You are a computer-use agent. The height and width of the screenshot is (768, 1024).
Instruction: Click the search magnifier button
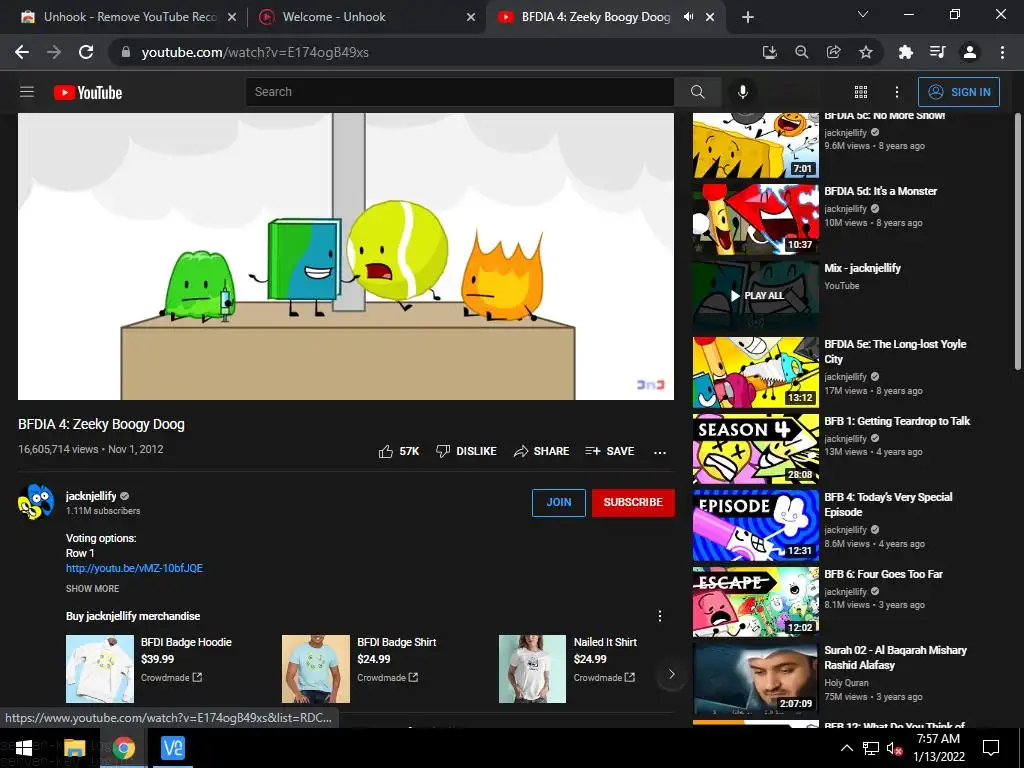pos(697,92)
